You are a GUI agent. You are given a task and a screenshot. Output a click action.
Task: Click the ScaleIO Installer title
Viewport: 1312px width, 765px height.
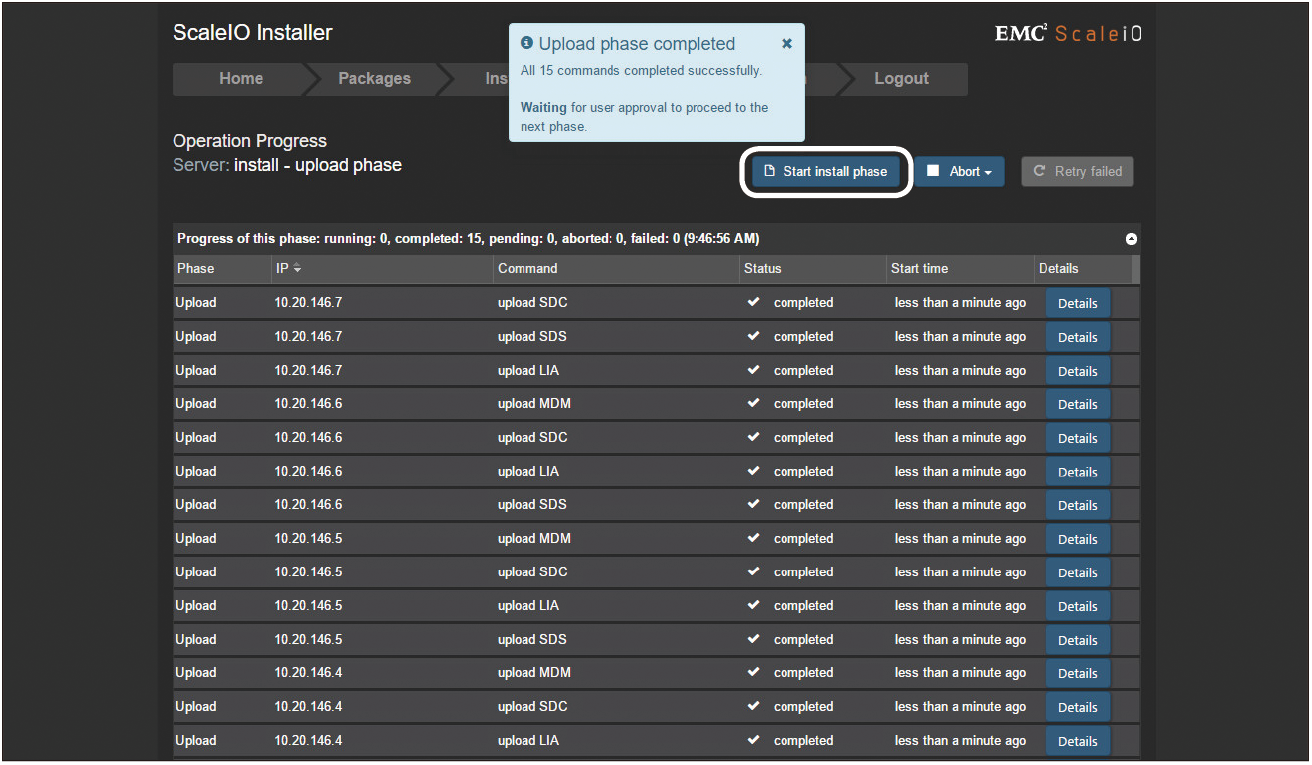tap(253, 32)
